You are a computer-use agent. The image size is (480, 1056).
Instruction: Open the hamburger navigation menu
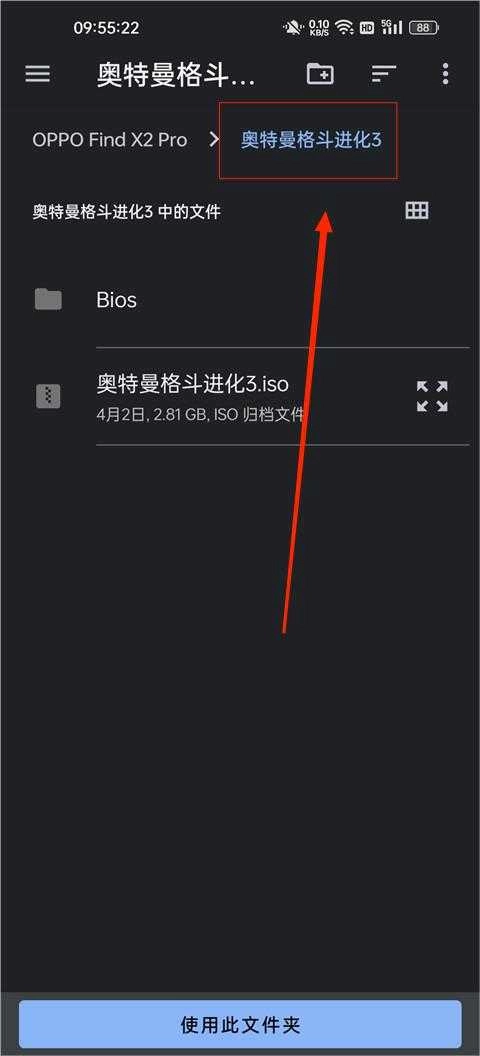(38, 73)
